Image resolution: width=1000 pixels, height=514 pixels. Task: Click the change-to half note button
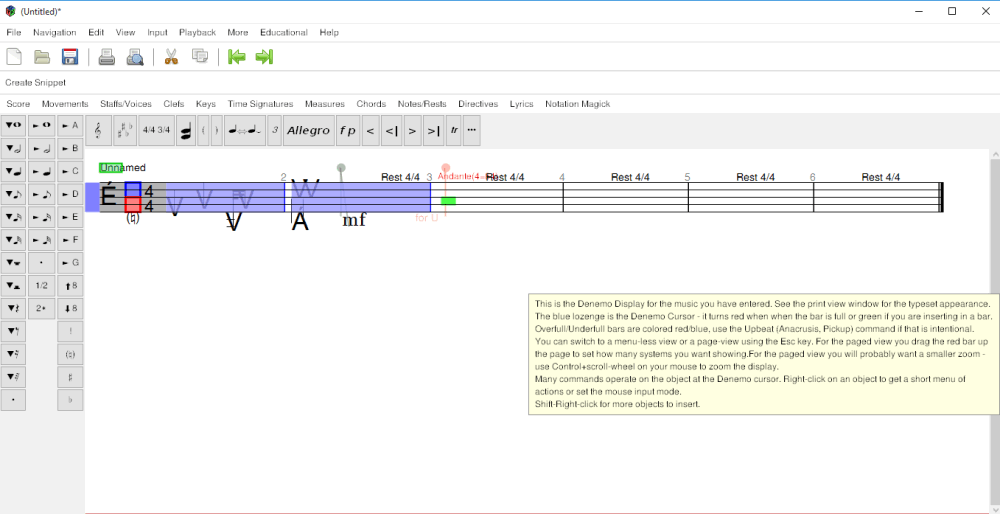(13, 149)
